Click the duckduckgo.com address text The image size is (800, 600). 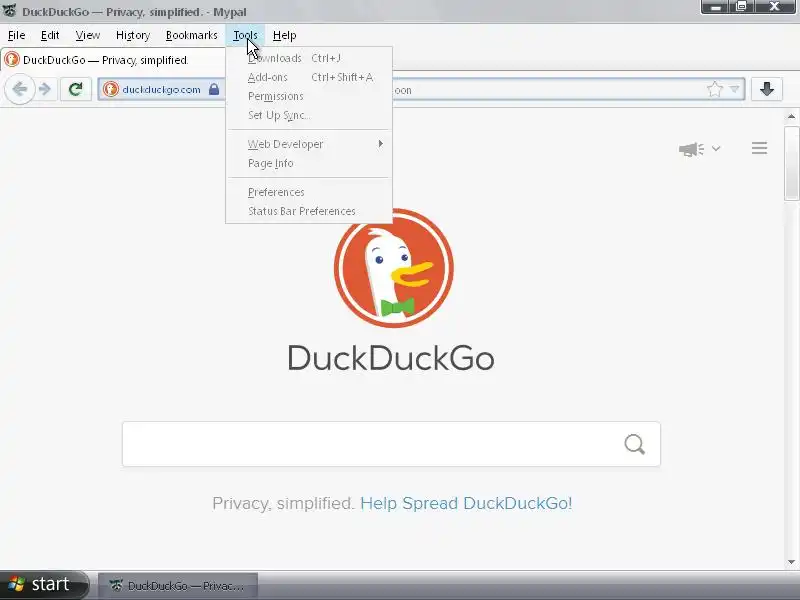161,89
